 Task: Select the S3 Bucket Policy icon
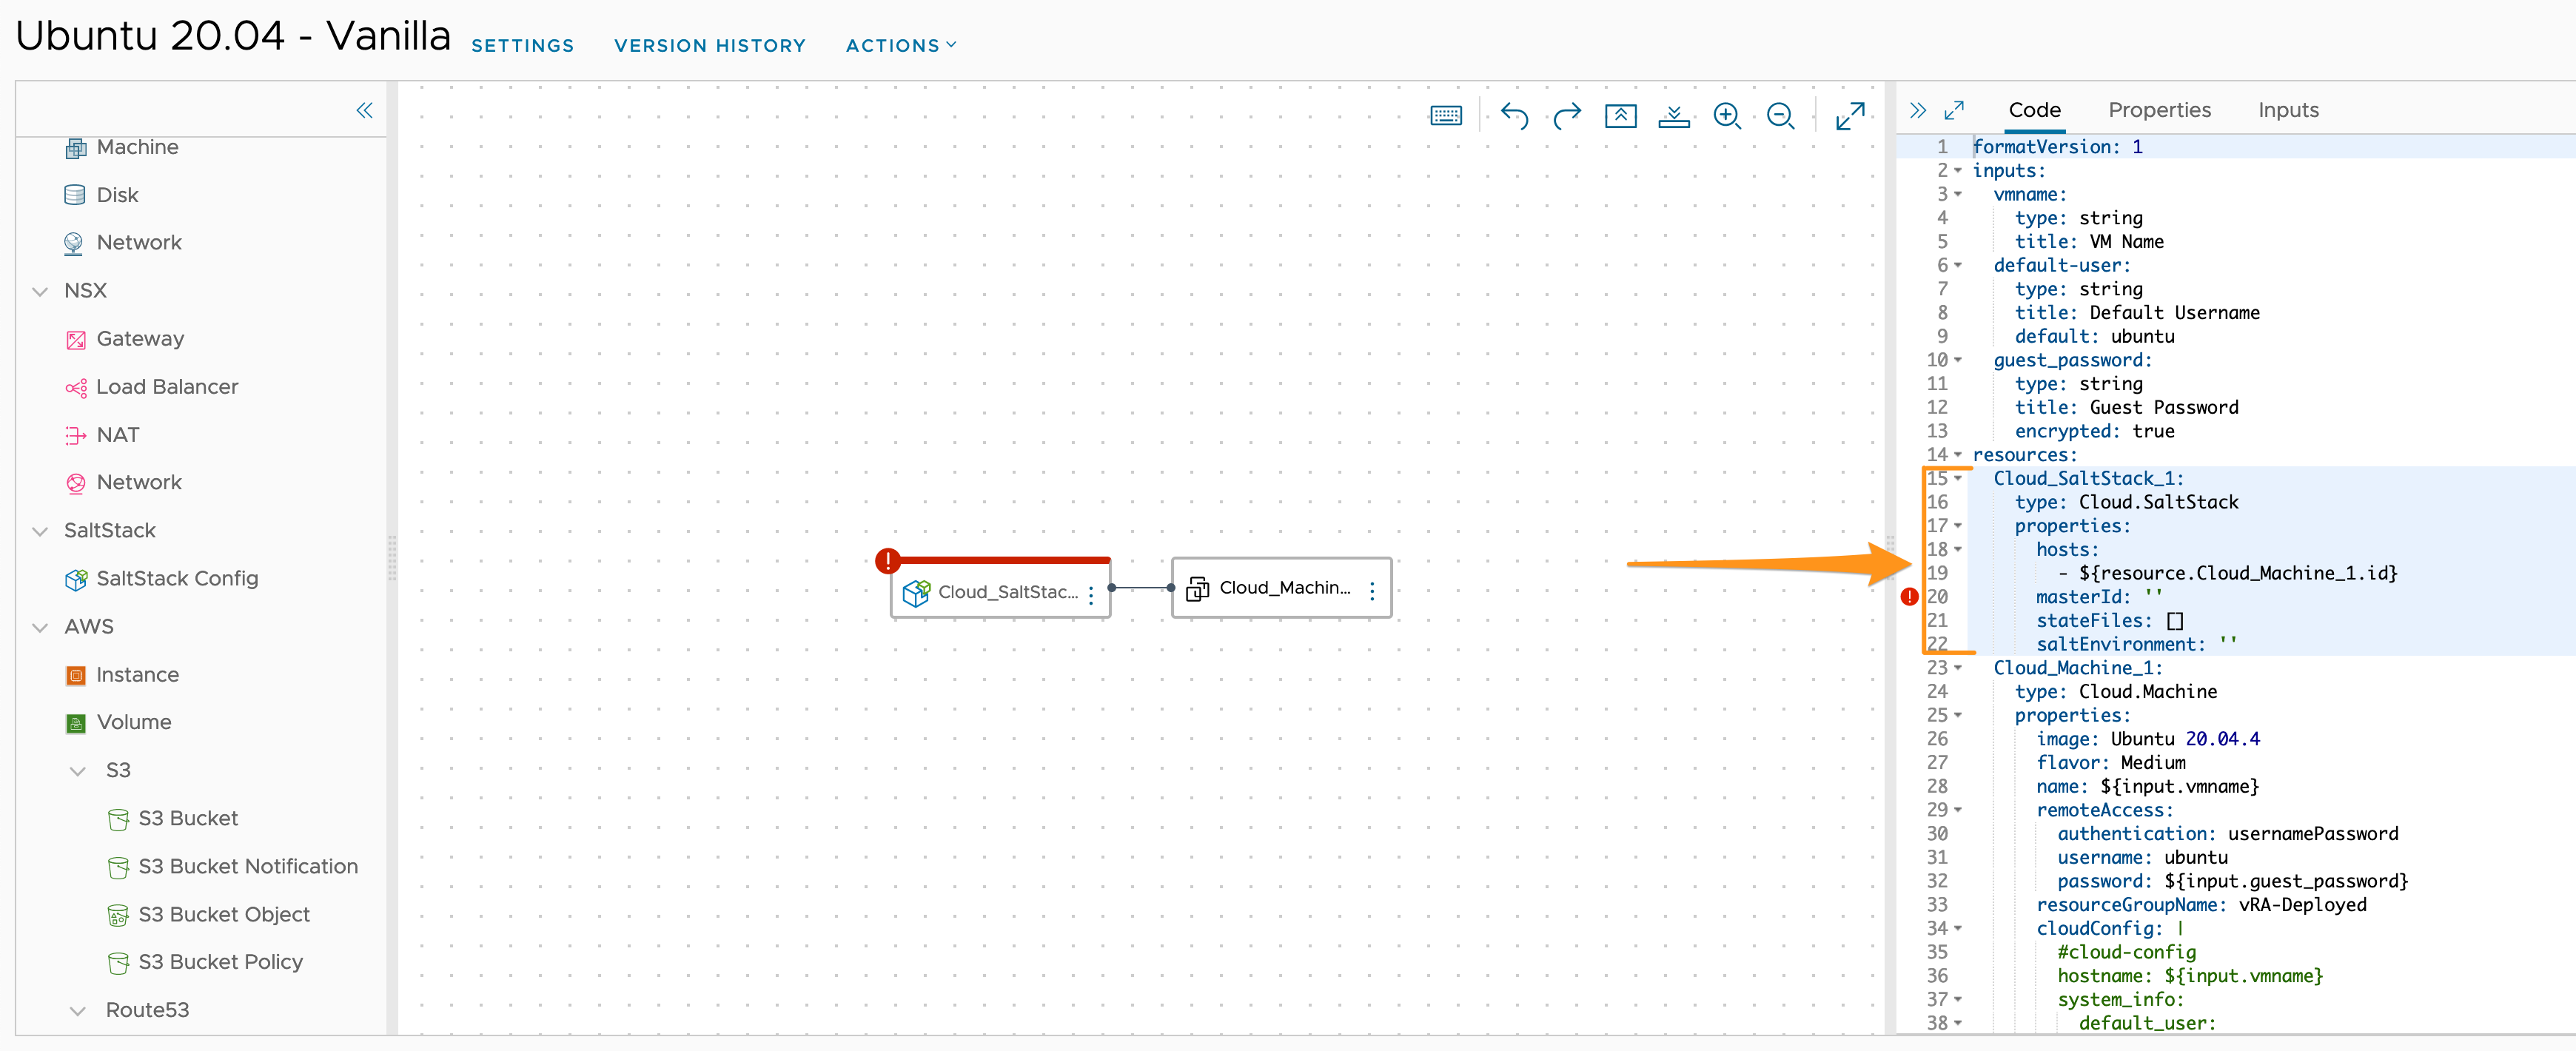[118, 962]
